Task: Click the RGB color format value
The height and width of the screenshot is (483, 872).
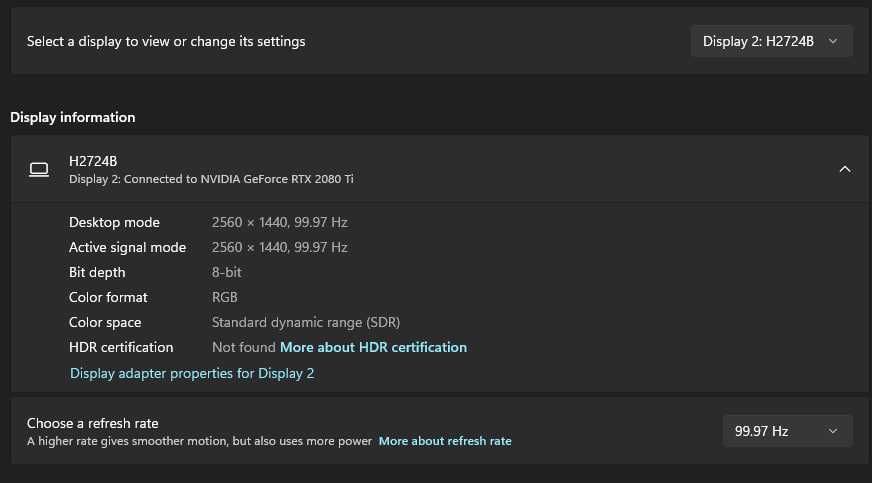Action: point(225,297)
